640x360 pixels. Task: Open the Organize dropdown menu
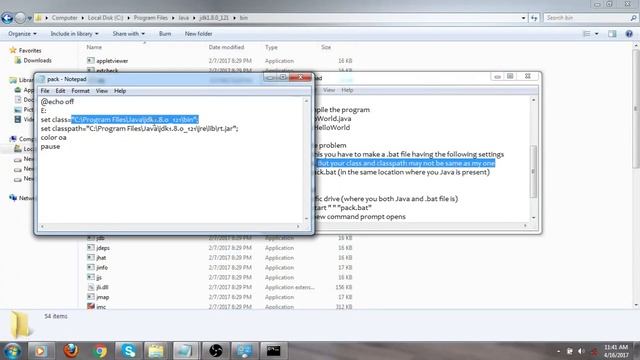(22, 34)
